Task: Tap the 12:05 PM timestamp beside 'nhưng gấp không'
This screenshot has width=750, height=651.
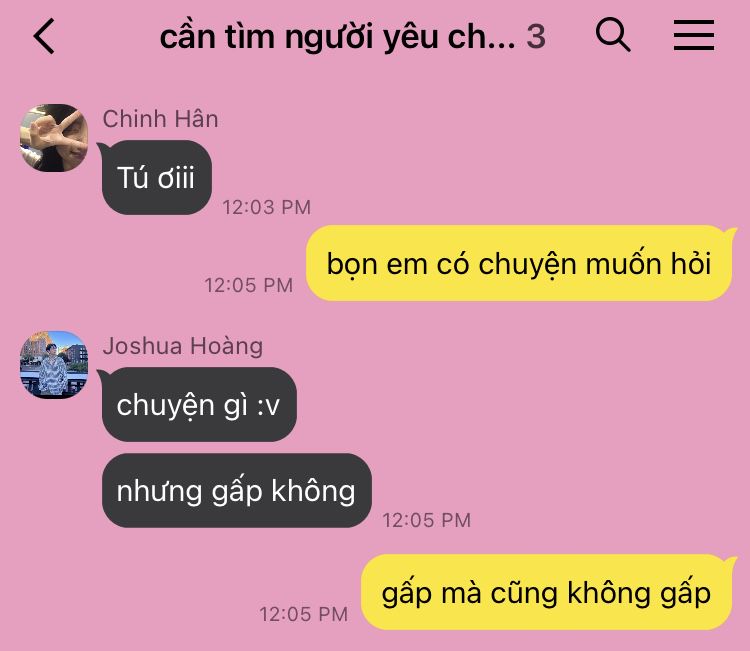Action: coord(427,520)
